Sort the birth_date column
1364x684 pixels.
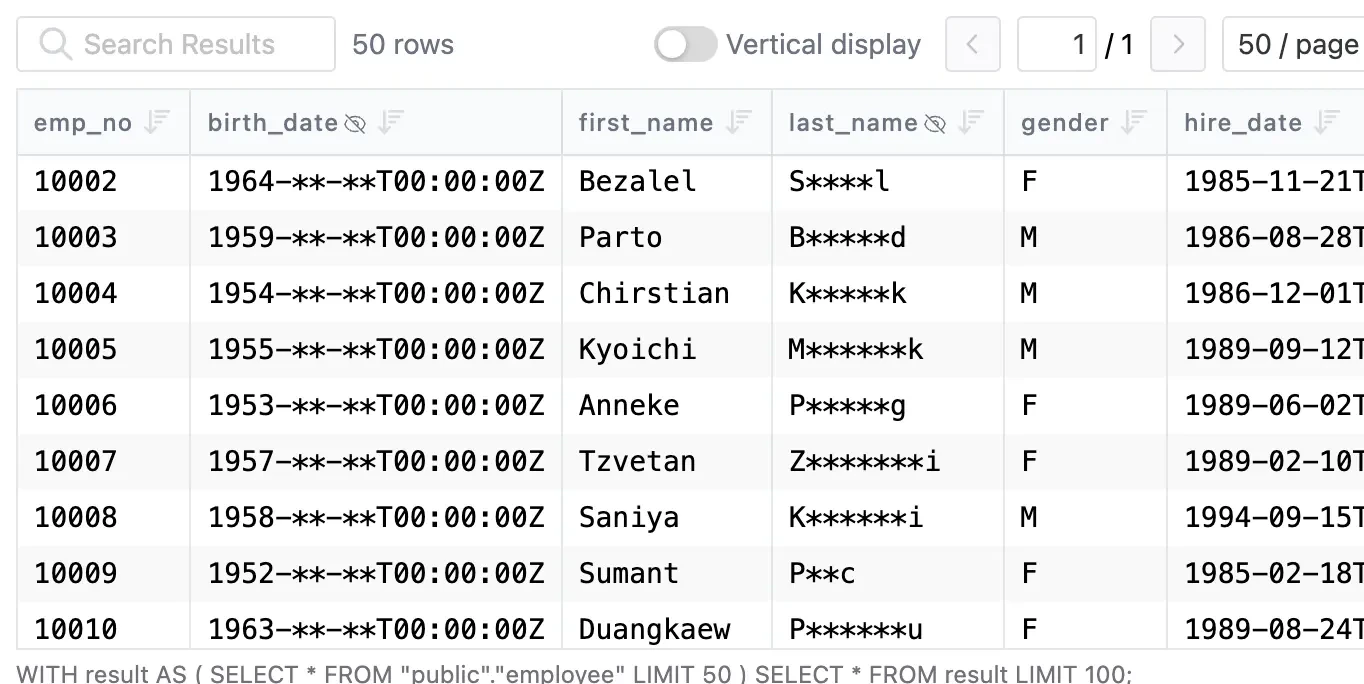tap(390, 122)
